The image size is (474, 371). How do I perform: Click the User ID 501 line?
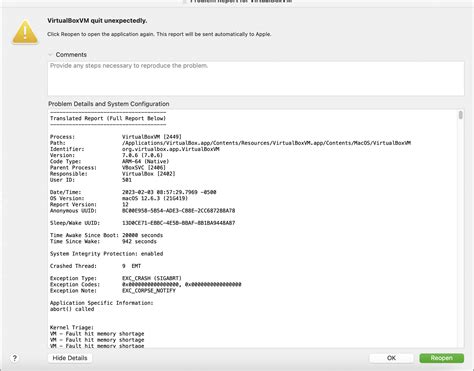[x=91, y=180]
